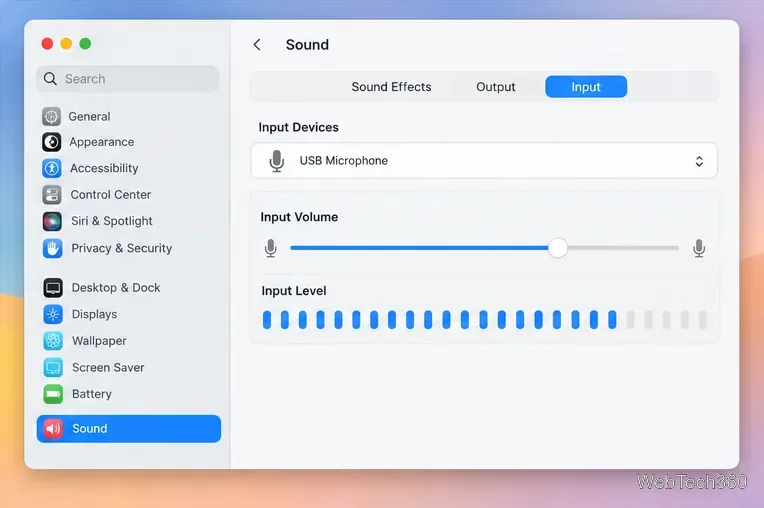Open Accessibility settings label
Screen dimensions: 764x508
pos(104,169)
